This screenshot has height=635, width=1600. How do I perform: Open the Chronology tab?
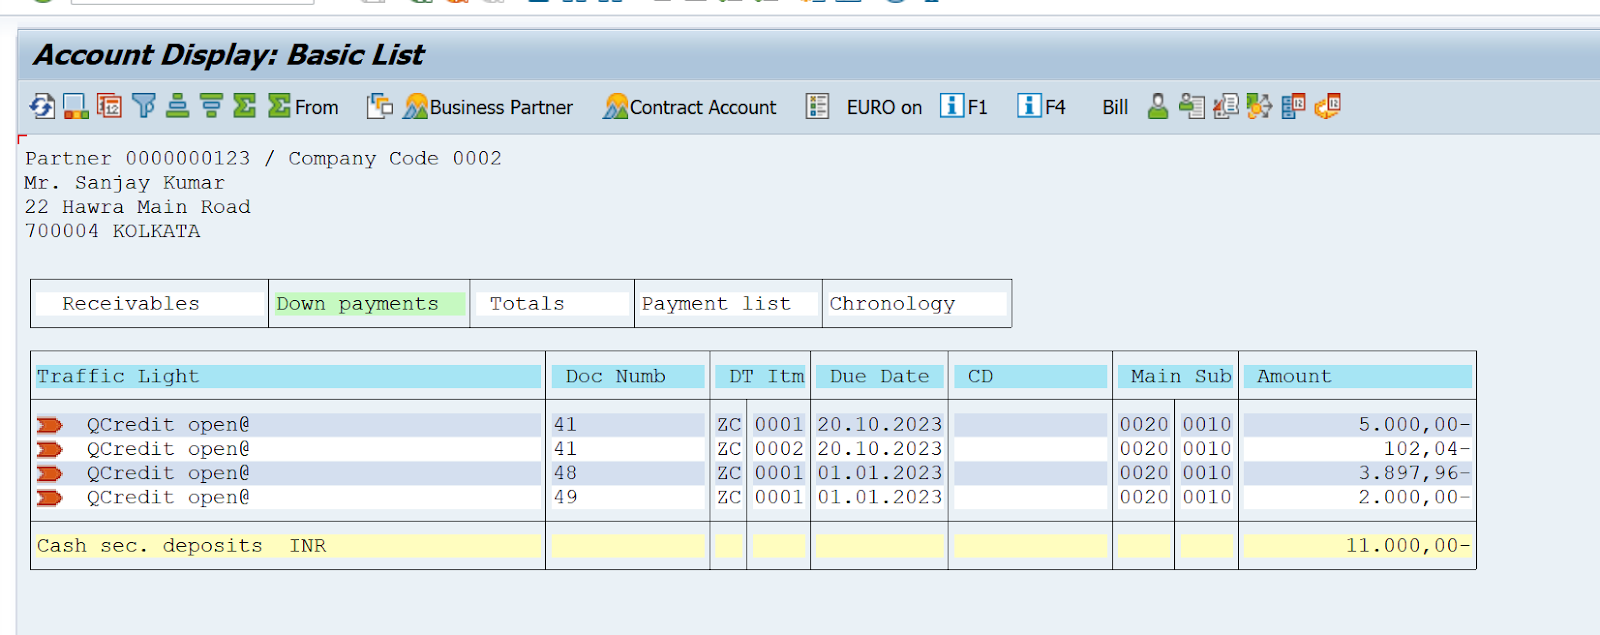[916, 303]
